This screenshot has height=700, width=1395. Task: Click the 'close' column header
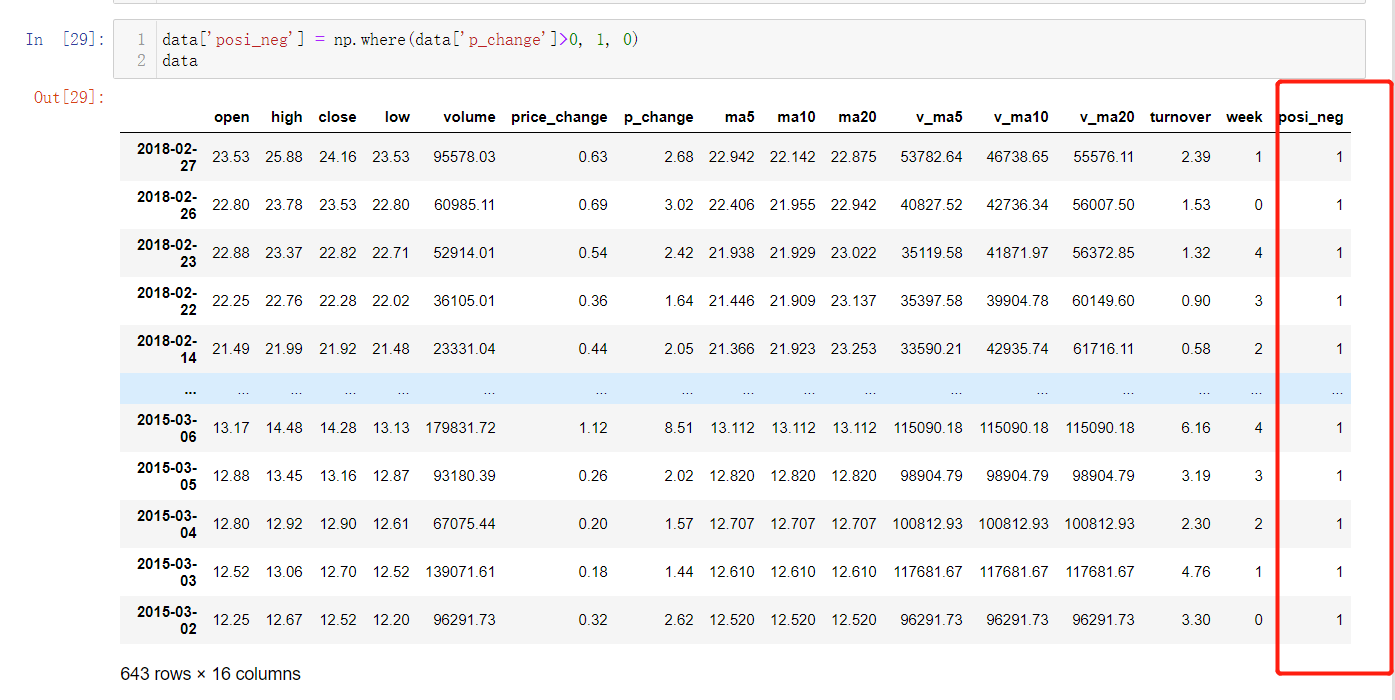(x=337, y=117)
